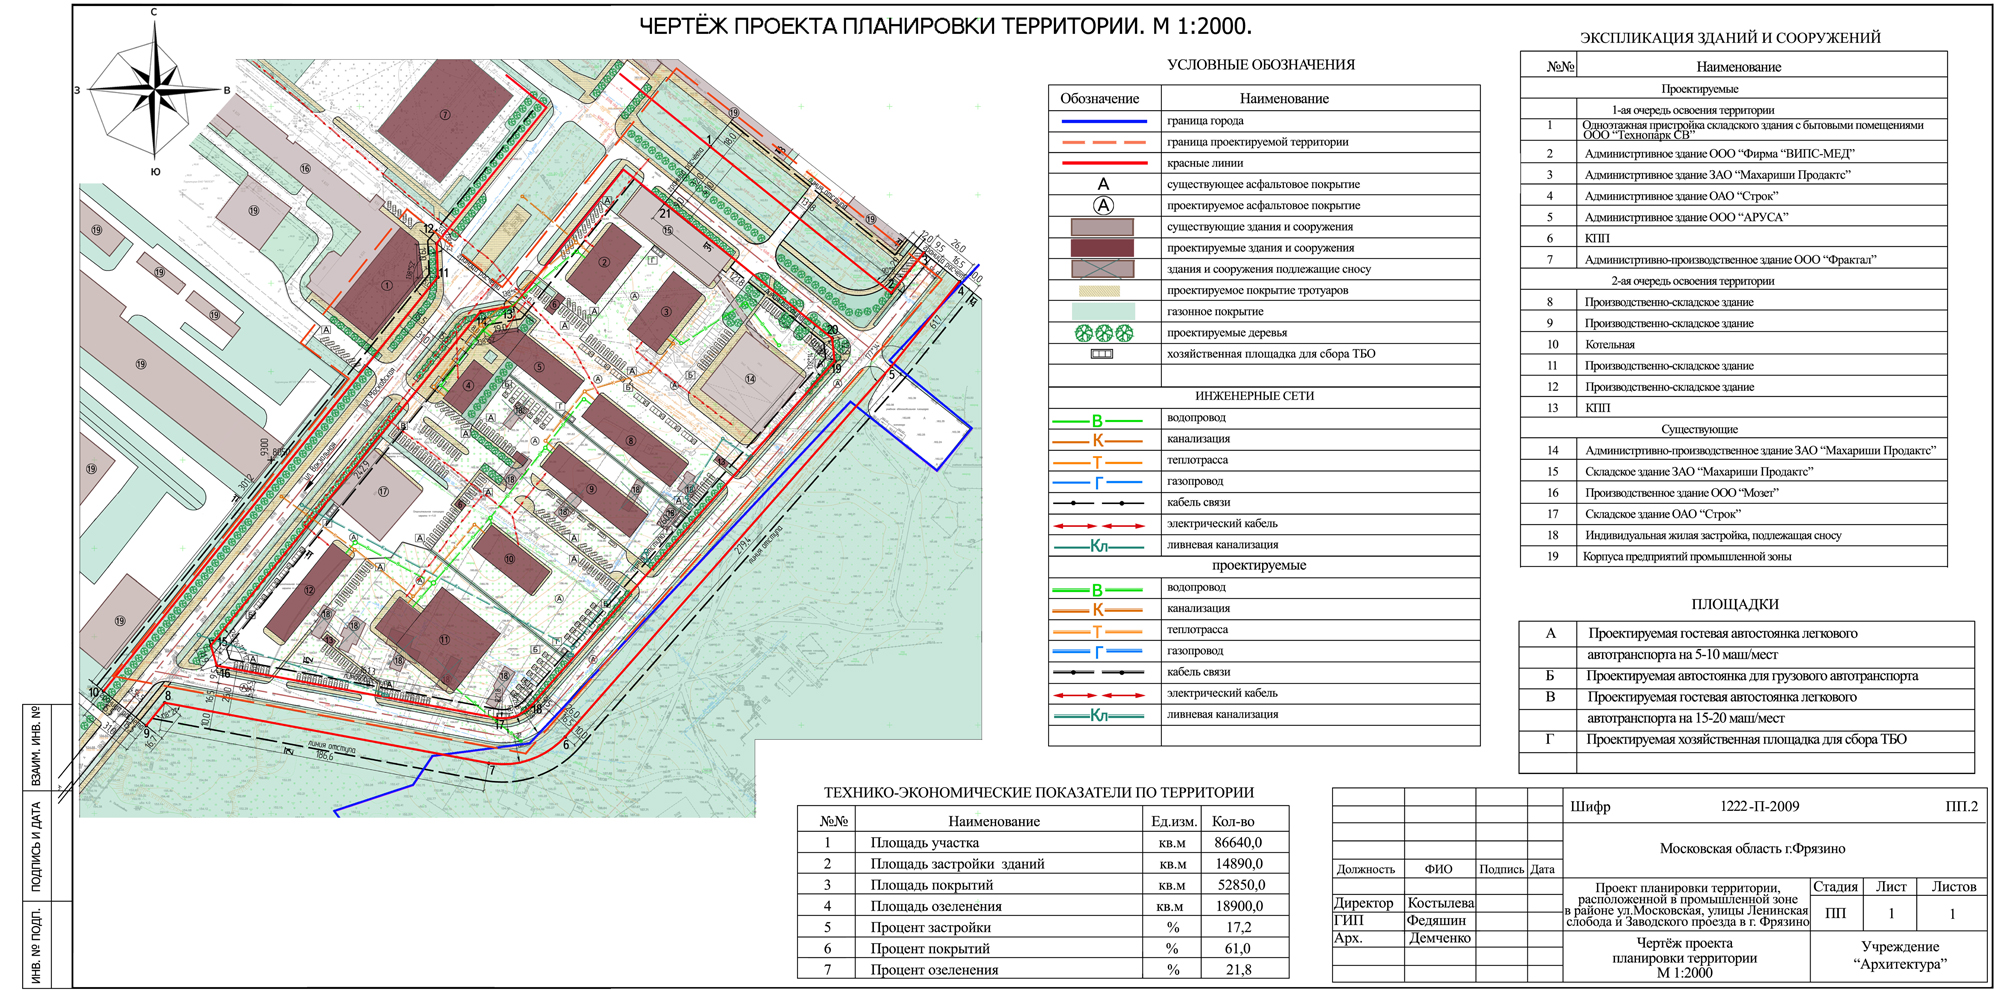Select the crossed-out demolition building legend symbol
Viewport: 2000px width, 990px height.
[1102, 269]
